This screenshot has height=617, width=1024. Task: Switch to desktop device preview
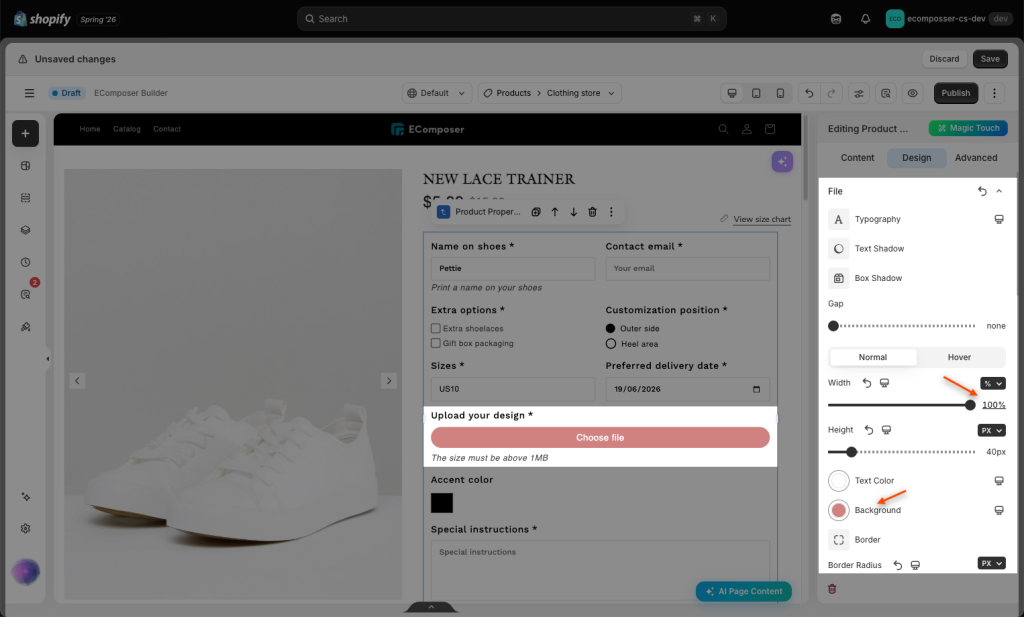pyautogui.click(x=732, y=93)
